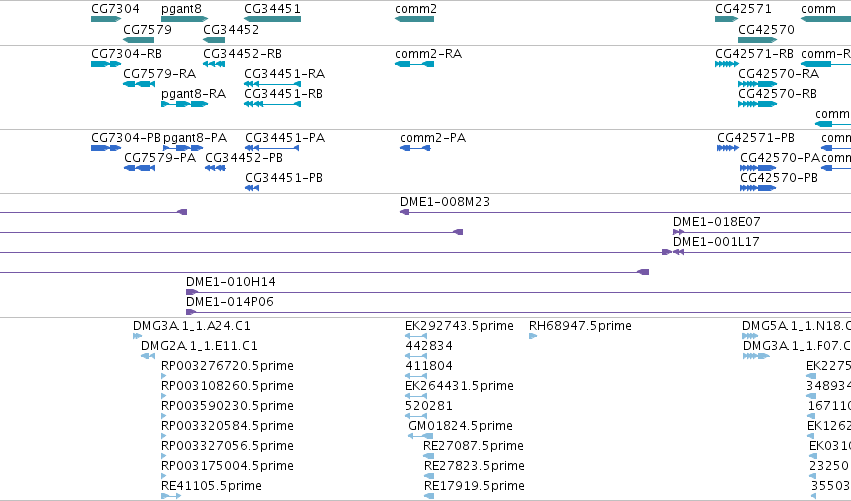The image size is (851, 501).
Task: Click the pgant8-RA transcript glyph
Action: (x=185, y=104)
